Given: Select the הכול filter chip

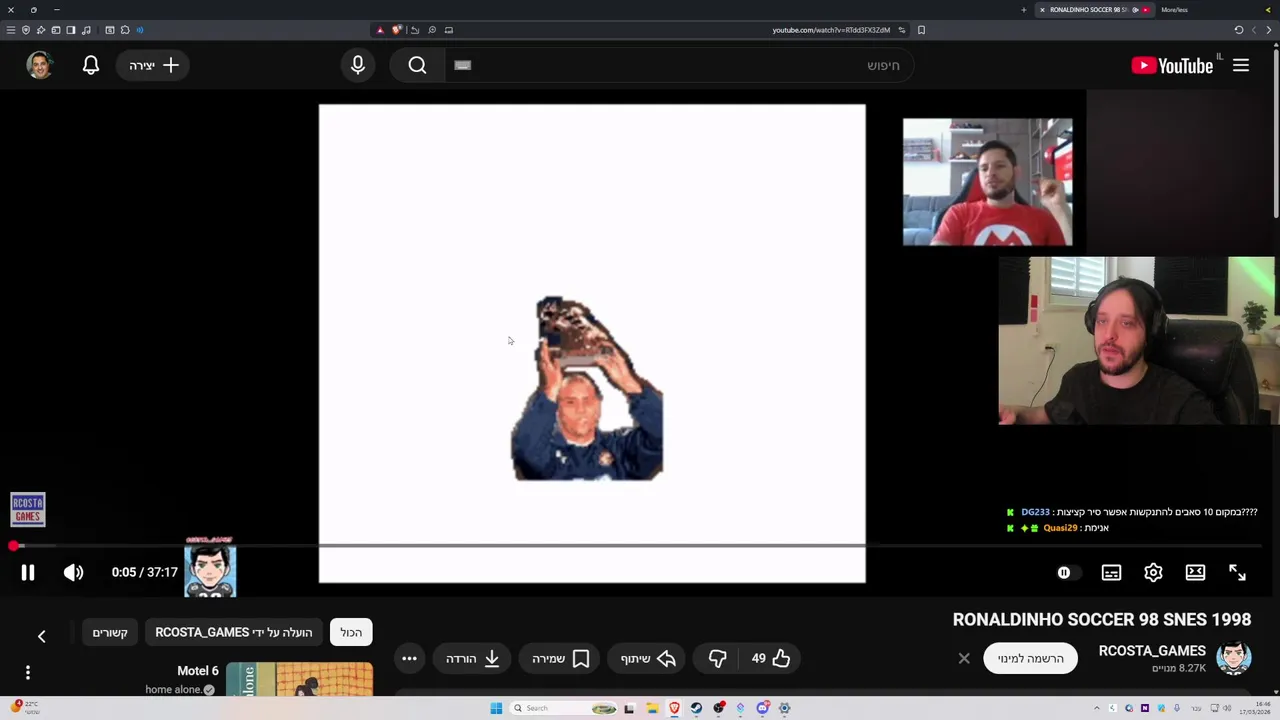Looking at the screenshot, I should [351, 632].
